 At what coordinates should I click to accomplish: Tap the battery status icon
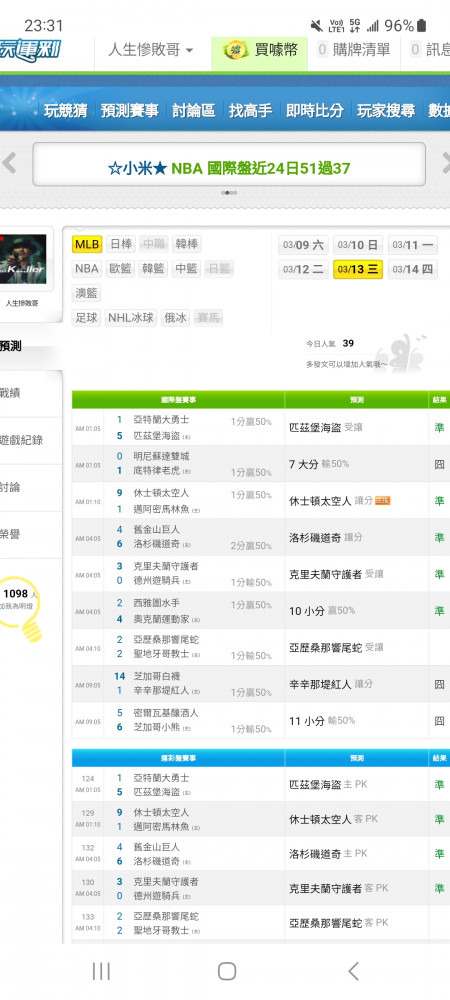point(421,26)
